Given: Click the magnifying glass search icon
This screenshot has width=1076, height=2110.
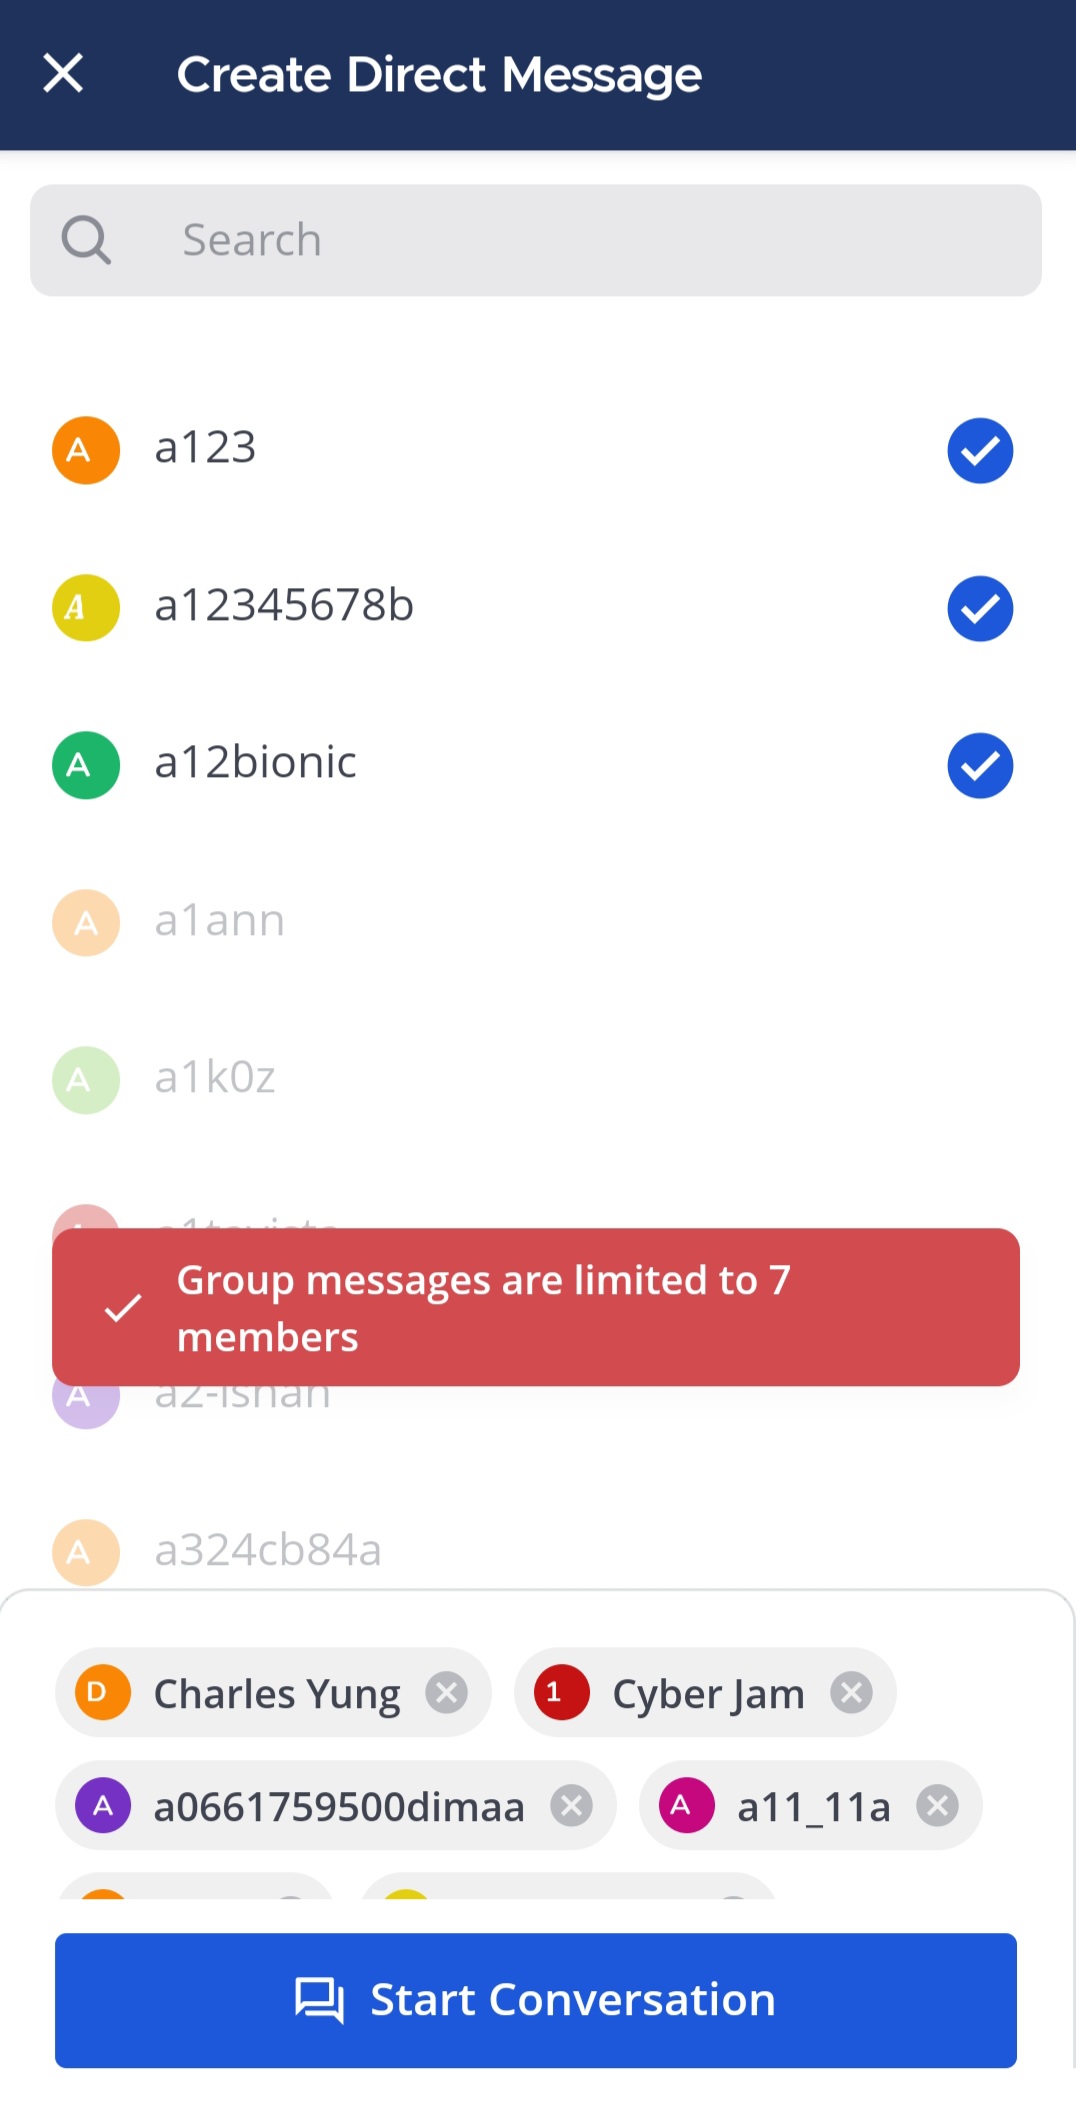Looking at the screenshot, I should pyautogui.click(x=86, y=240).
